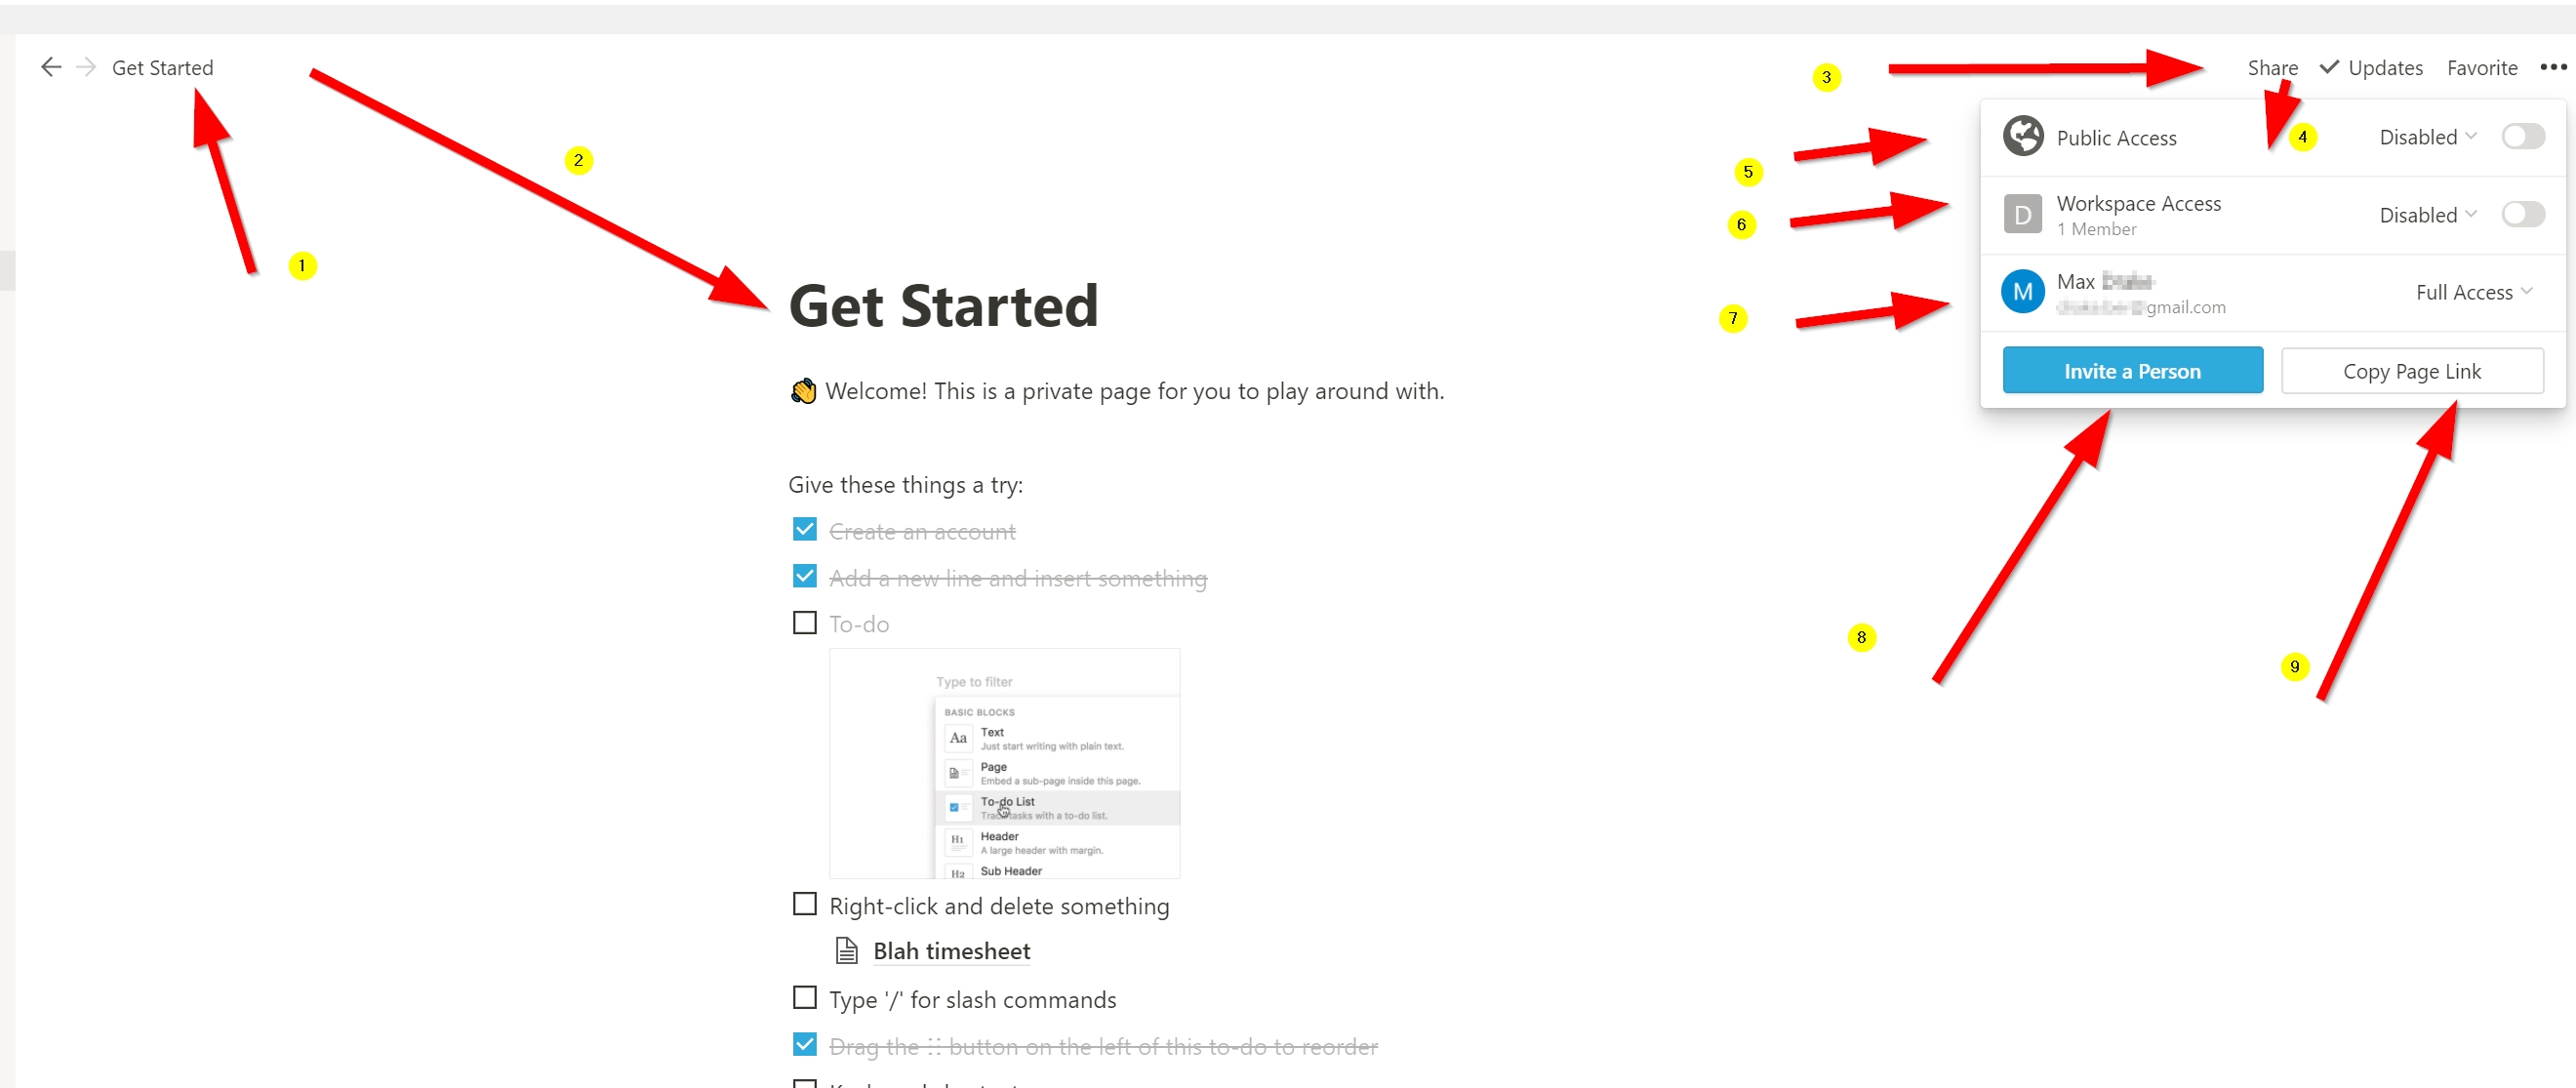Click the Copy Page Link button
The image size is (2576, 1088).
tap(2411, 371)
